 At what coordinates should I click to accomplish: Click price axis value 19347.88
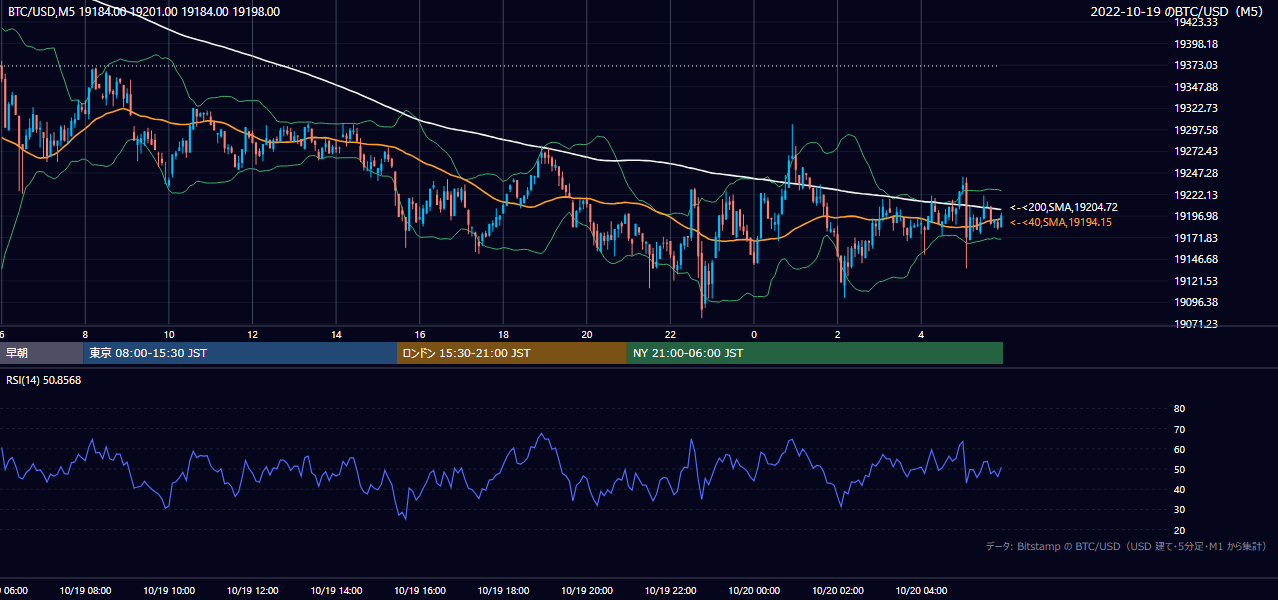(1195, 87)
